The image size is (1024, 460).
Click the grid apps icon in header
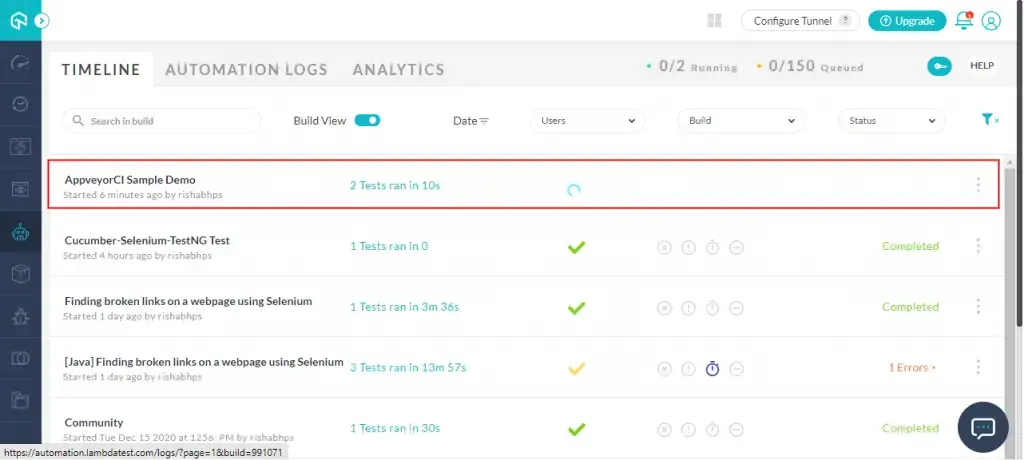(714, 20)
